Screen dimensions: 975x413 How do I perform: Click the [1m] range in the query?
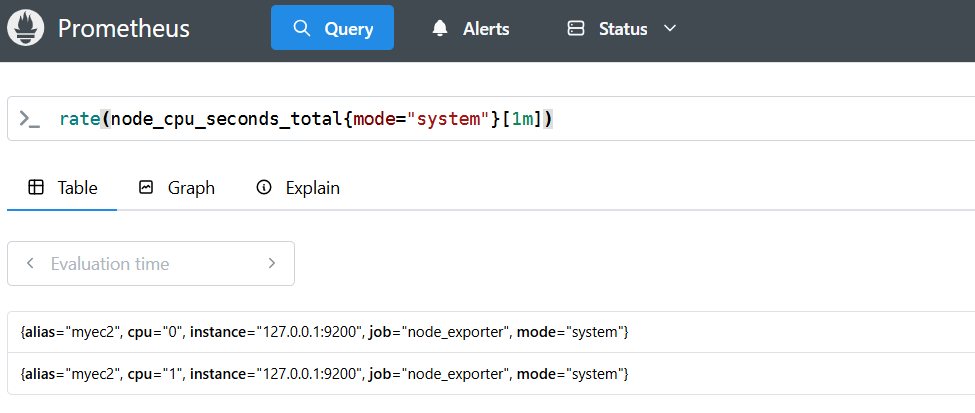(522, 119)
